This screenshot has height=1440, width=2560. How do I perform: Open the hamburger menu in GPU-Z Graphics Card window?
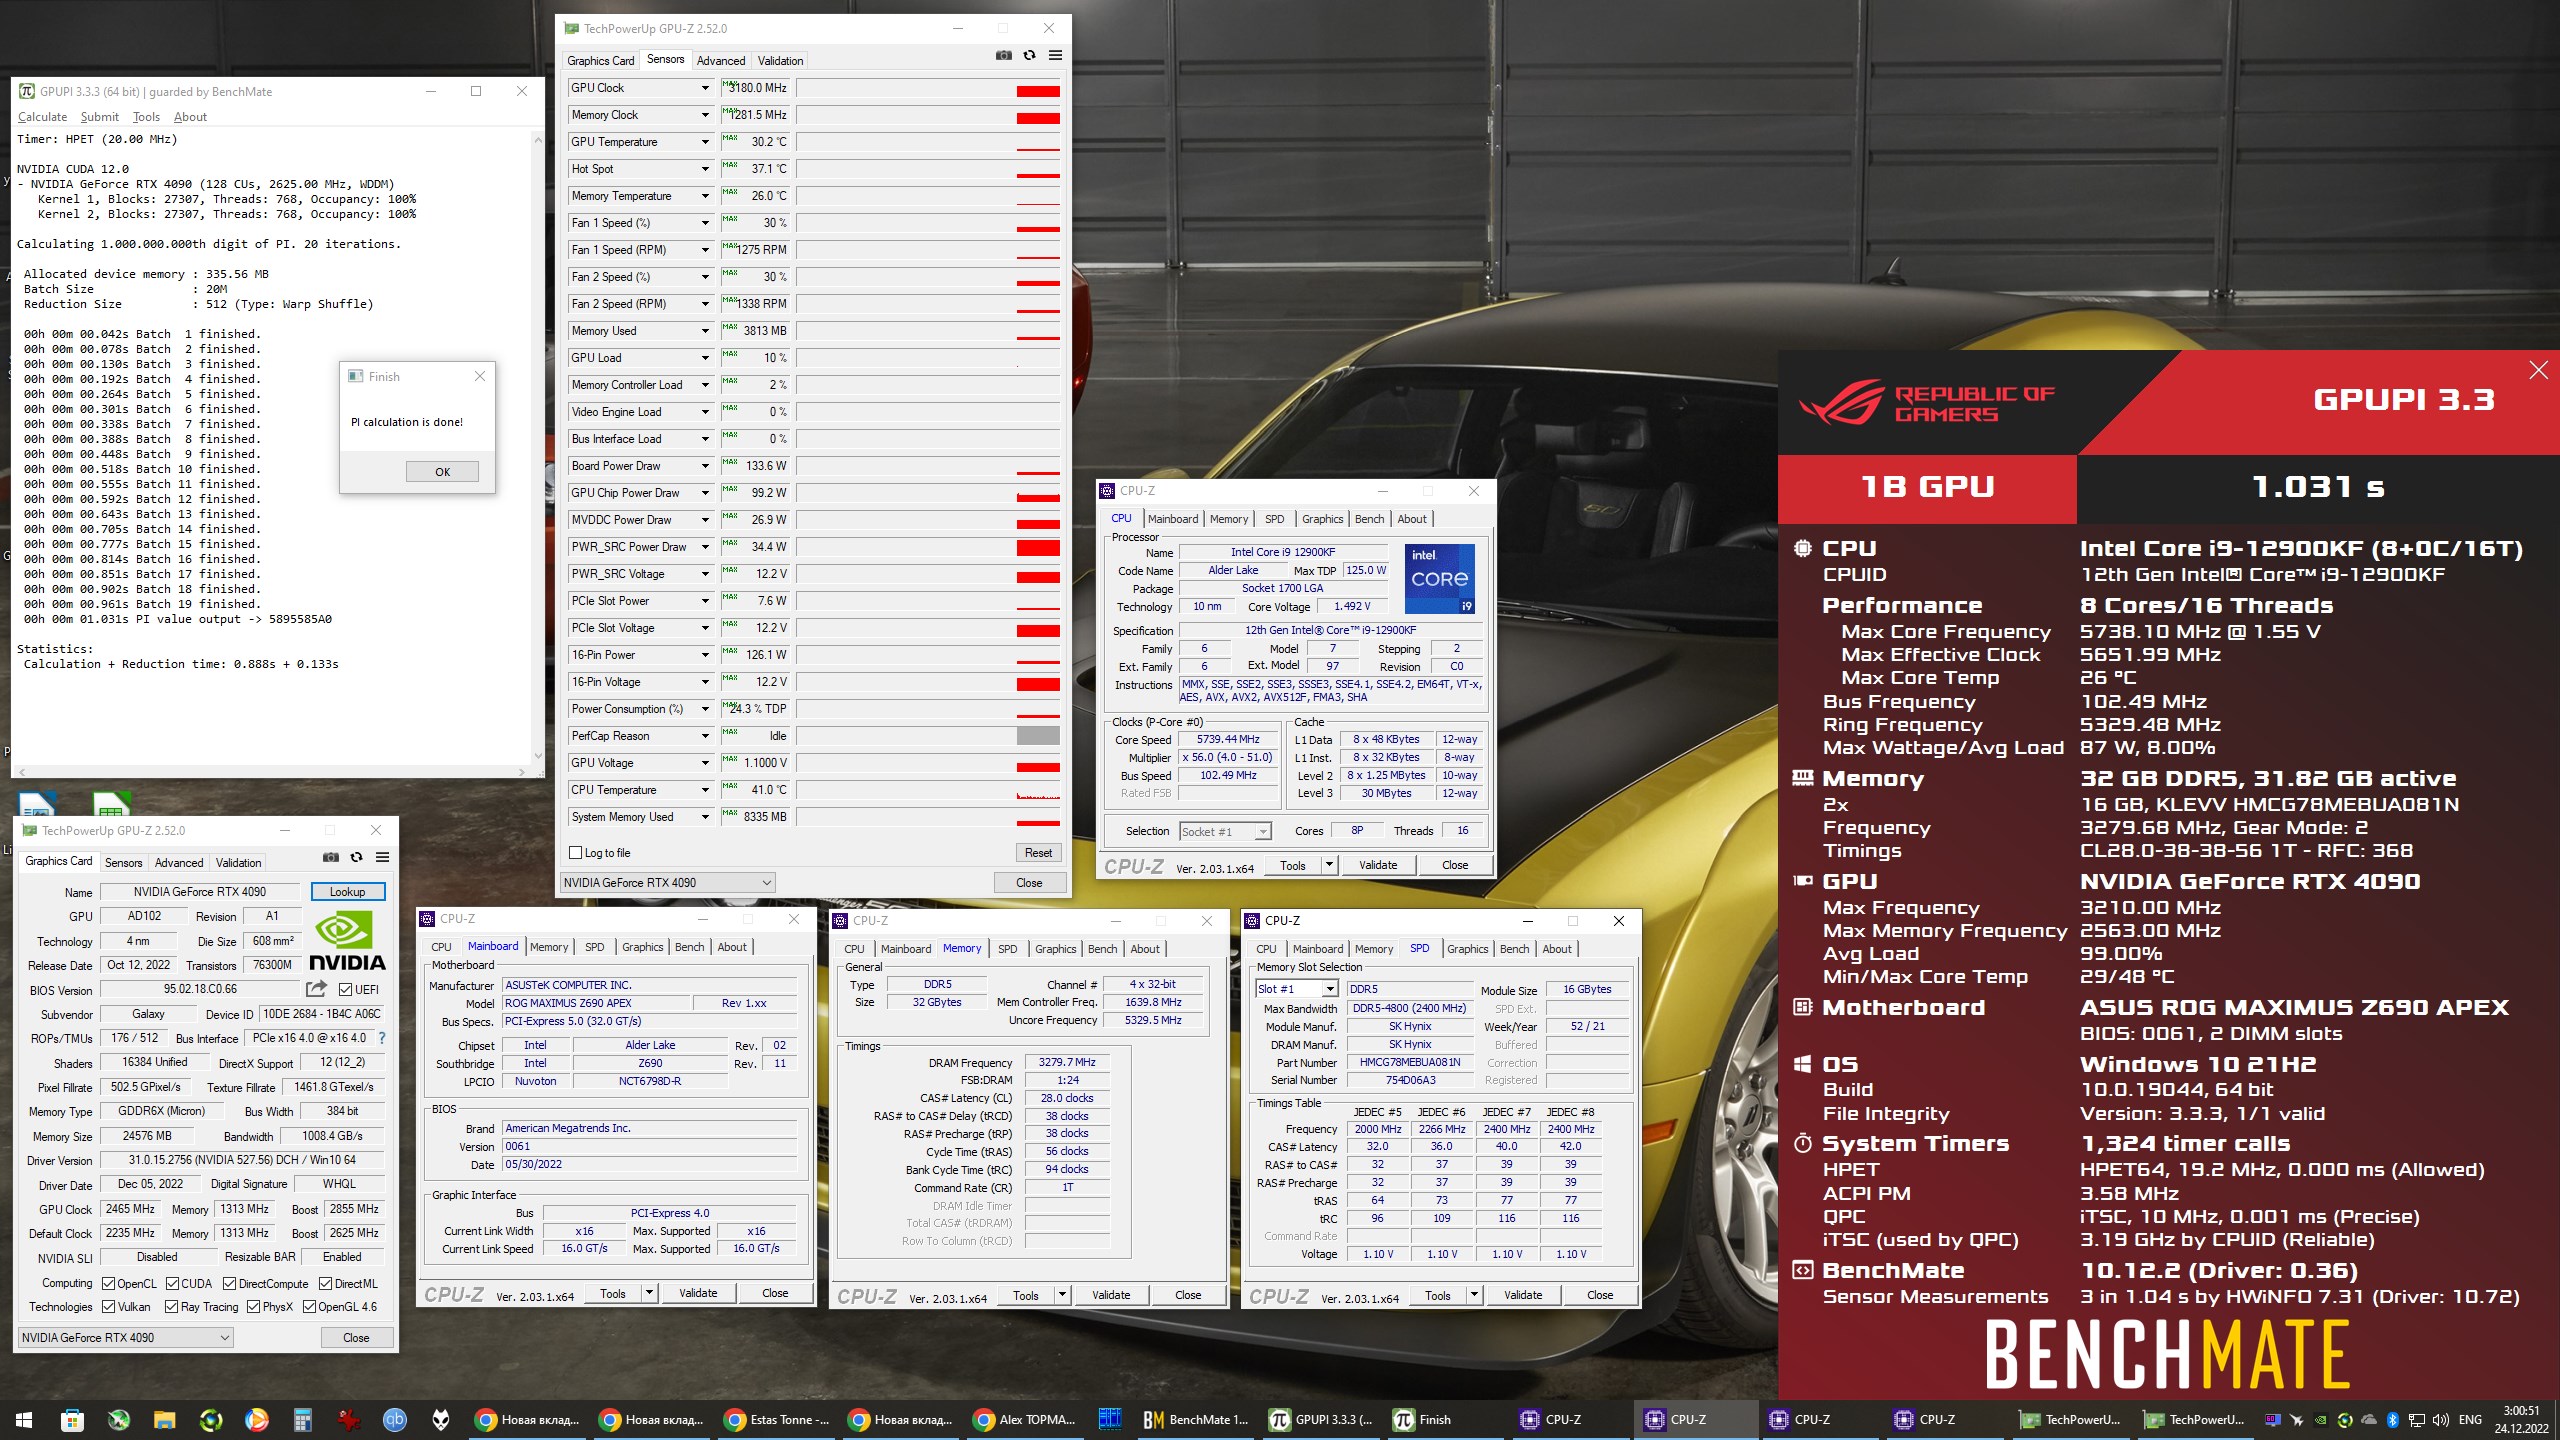382,857
